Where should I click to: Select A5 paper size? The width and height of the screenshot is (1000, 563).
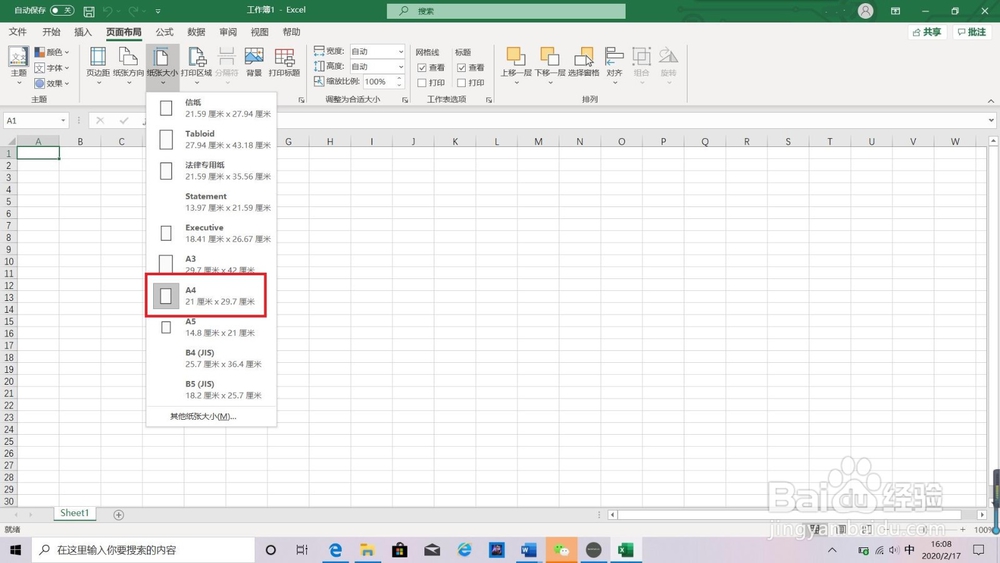pos(211,327)
